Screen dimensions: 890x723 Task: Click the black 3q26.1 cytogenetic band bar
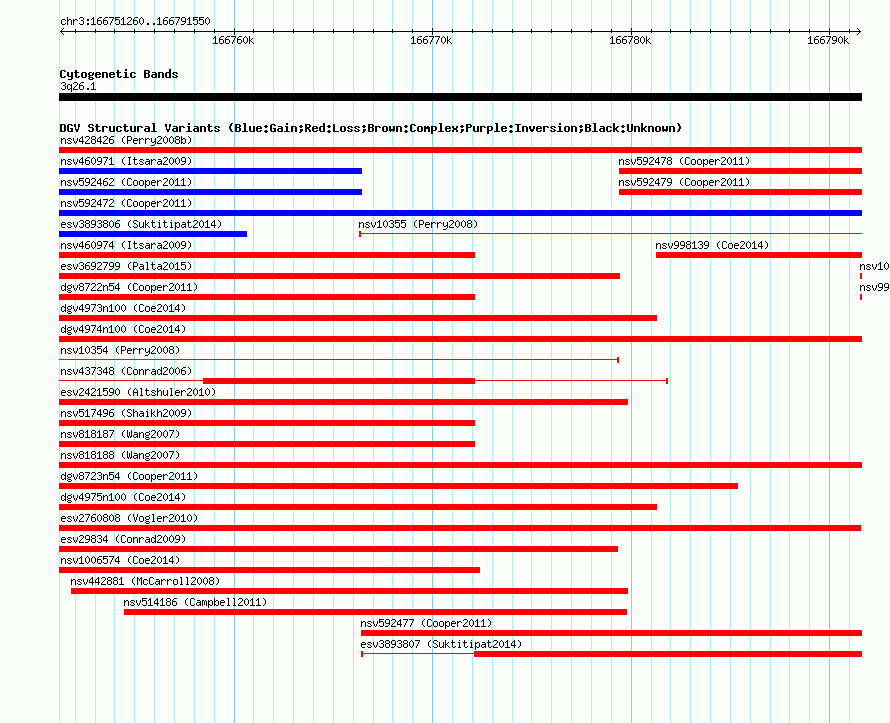(x=460, y=97)
